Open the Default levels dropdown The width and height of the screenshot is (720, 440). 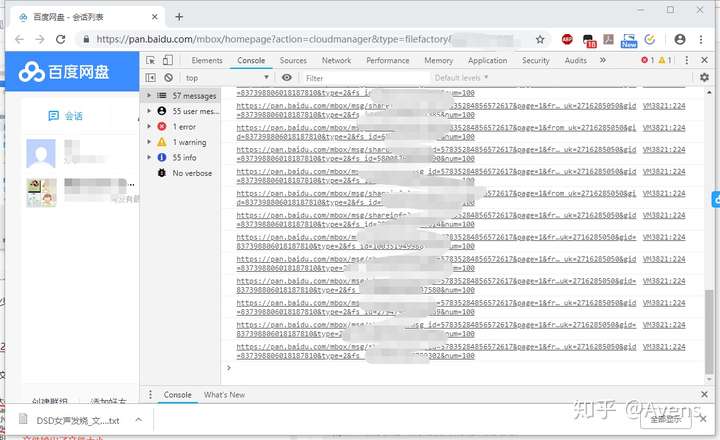point(461,78)
